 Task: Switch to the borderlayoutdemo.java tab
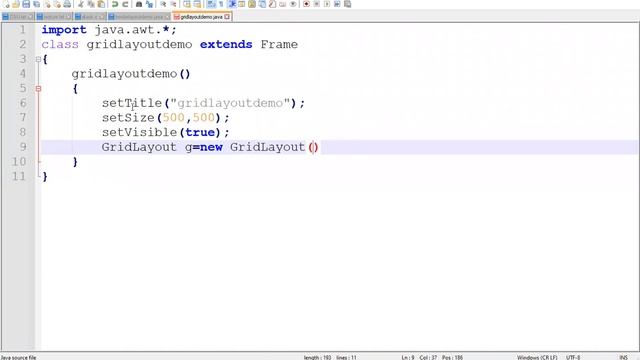pyautogui.click(x=139, y=17)
